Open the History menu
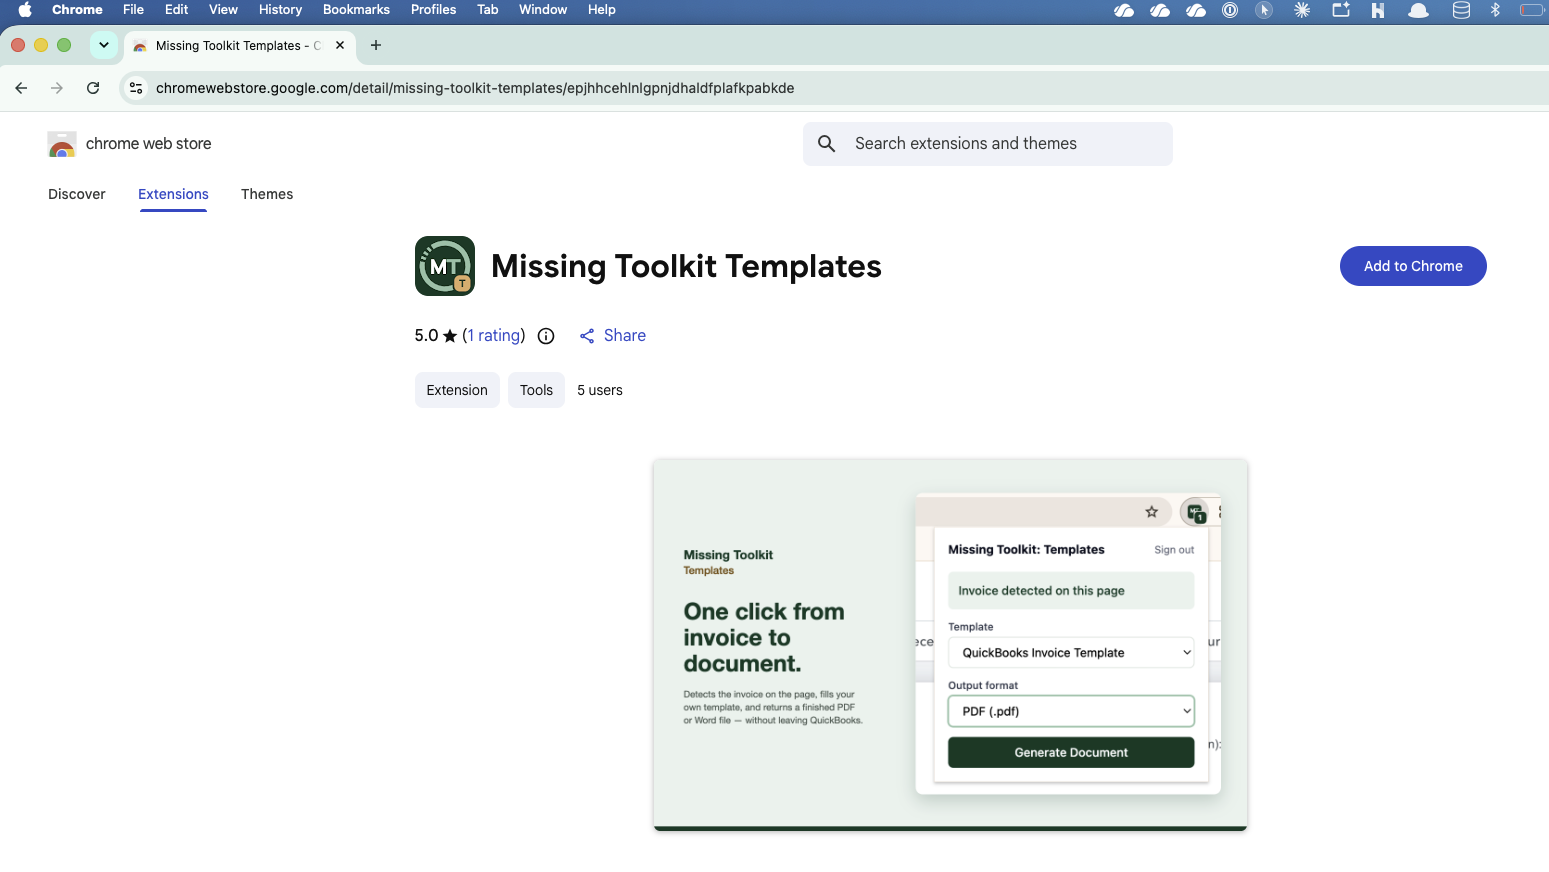Viewport: 1549px width, 872px height. [280, 10]
